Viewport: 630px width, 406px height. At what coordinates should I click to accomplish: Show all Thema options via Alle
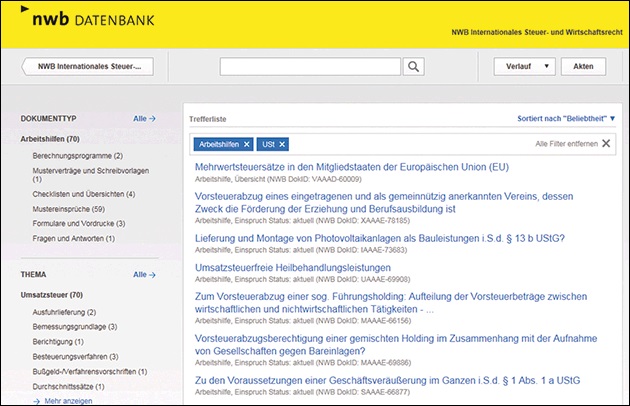tap(144, 274)
